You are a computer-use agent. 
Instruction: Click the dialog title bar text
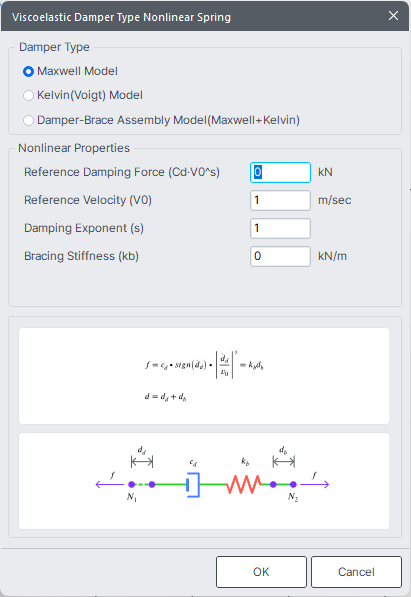(x=122, y=17)
